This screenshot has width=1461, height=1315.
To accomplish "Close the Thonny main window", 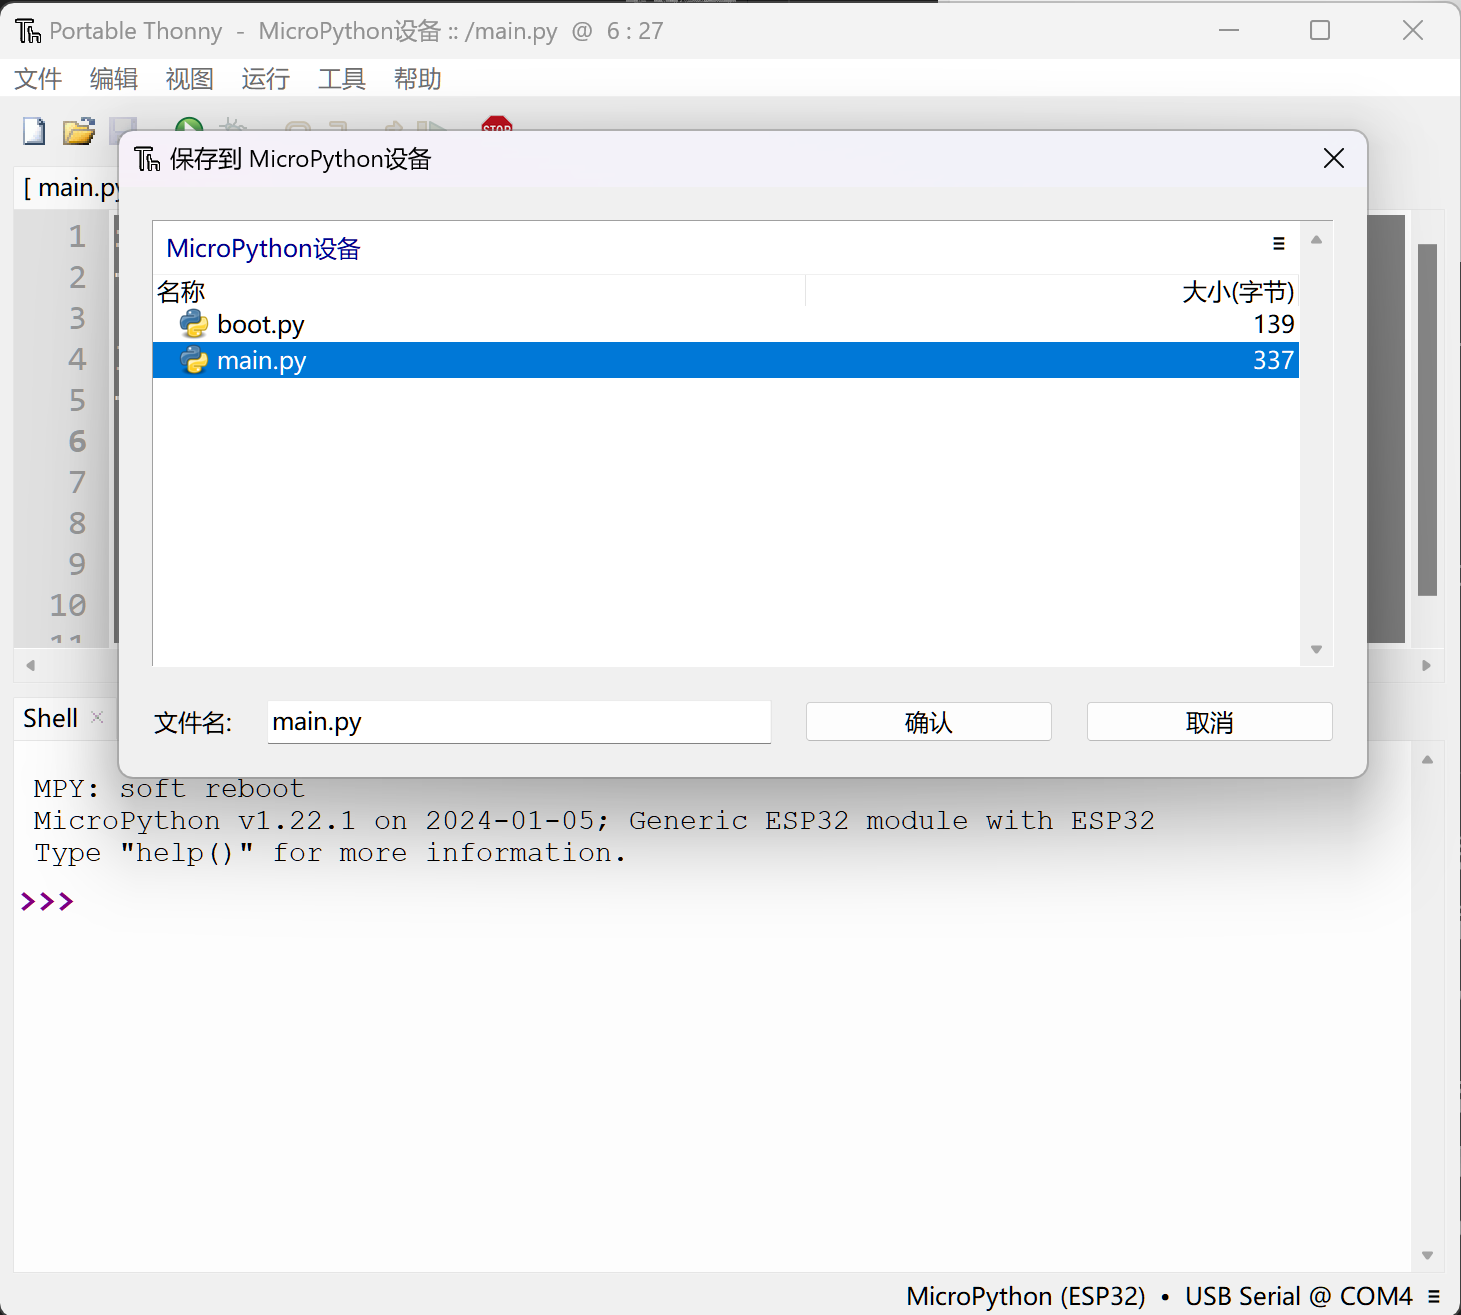I will click(1413, 31).
